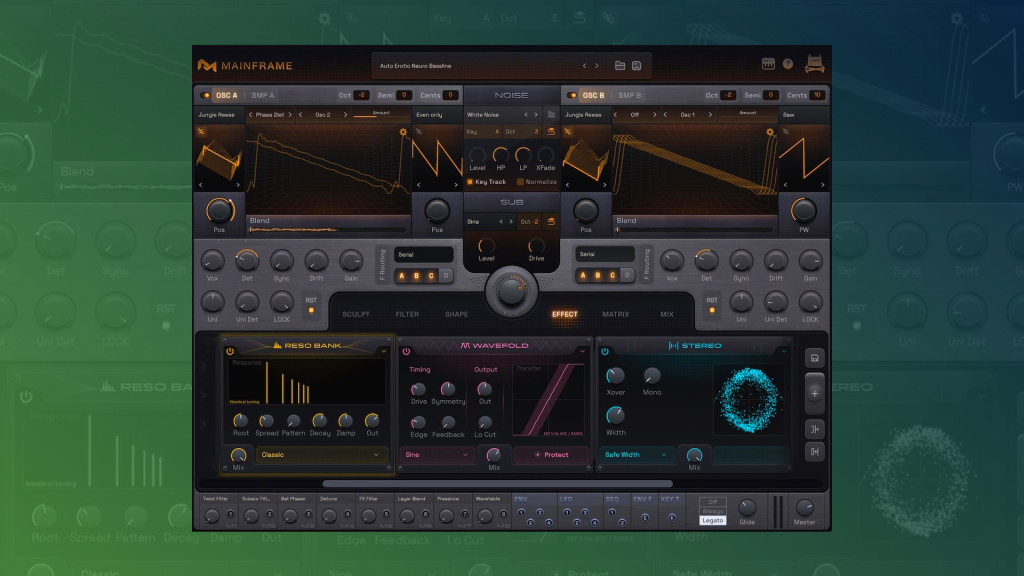This screenshot has width=1024, height=576.
Task: Open the Classic mode dropdown in Reso Bank
Action: tap(321, 455)
